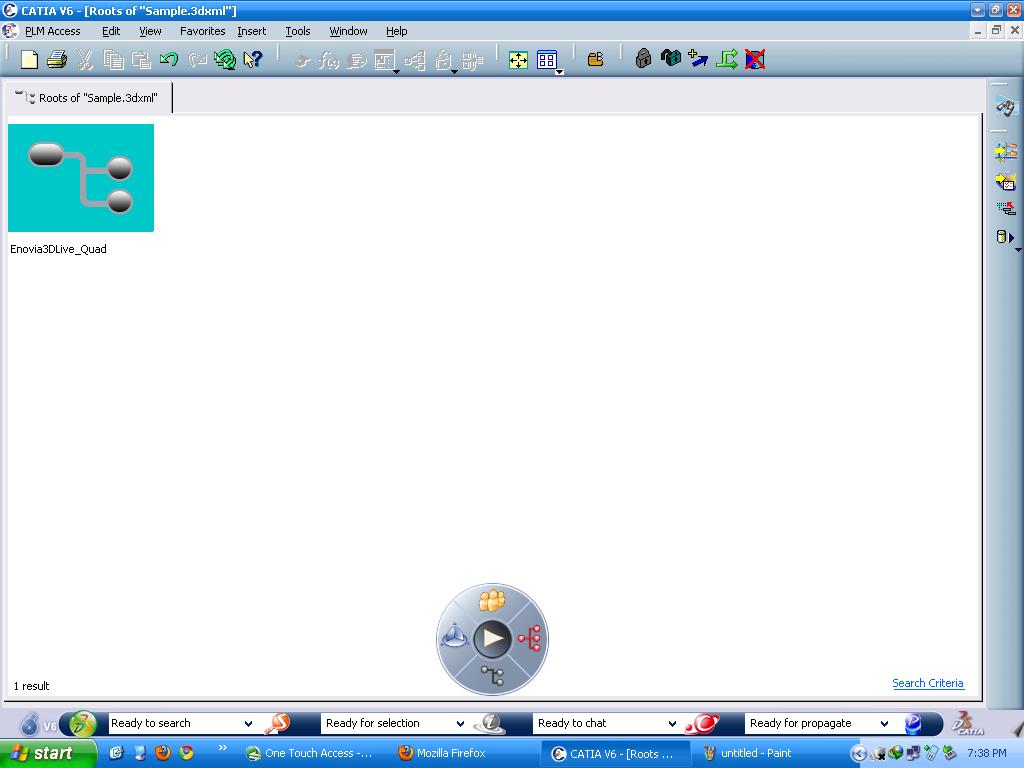The height and width of the screenshot is (768, 1024).
Task: Open the Tools menu
Action: click(x=298, y=31)
